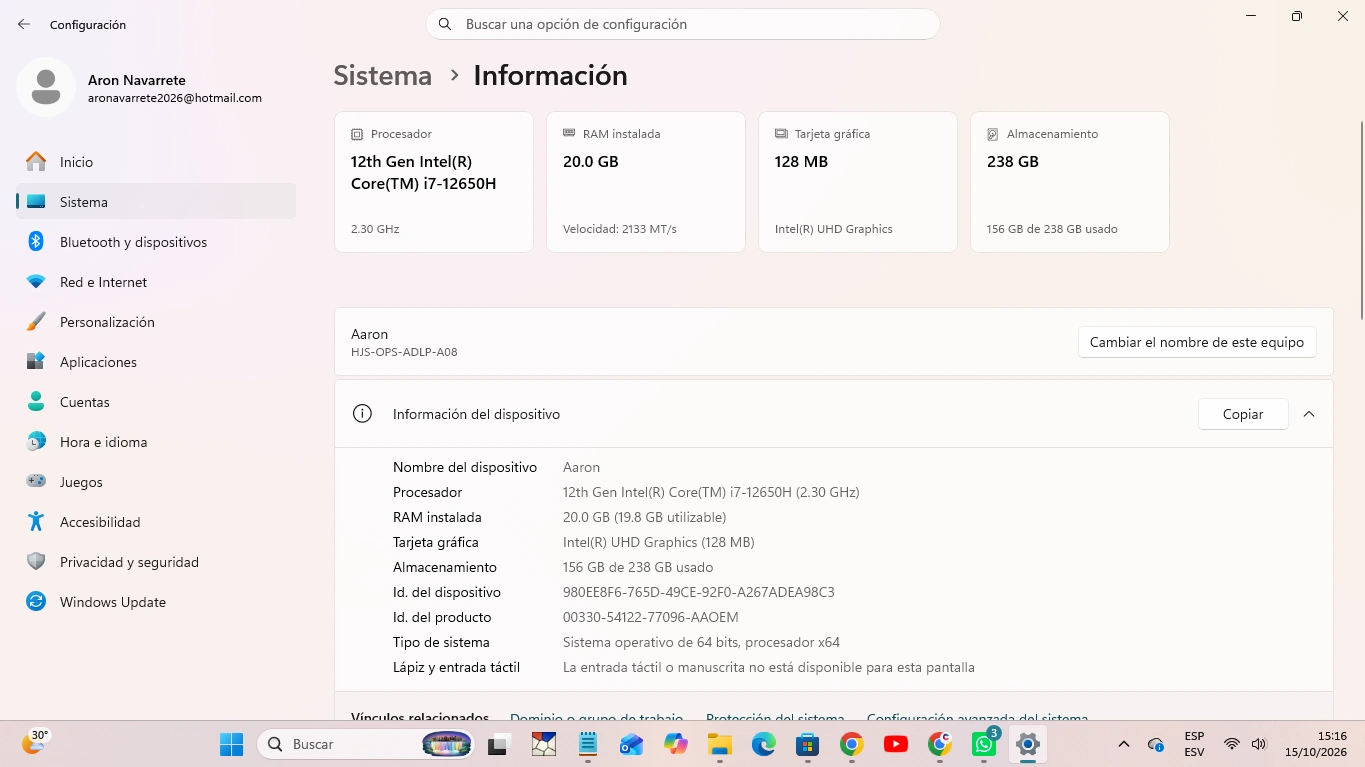The height and width of the screenshot is (767, 1365).
Task: Open the Procesador info card
Action: point(434,182)
